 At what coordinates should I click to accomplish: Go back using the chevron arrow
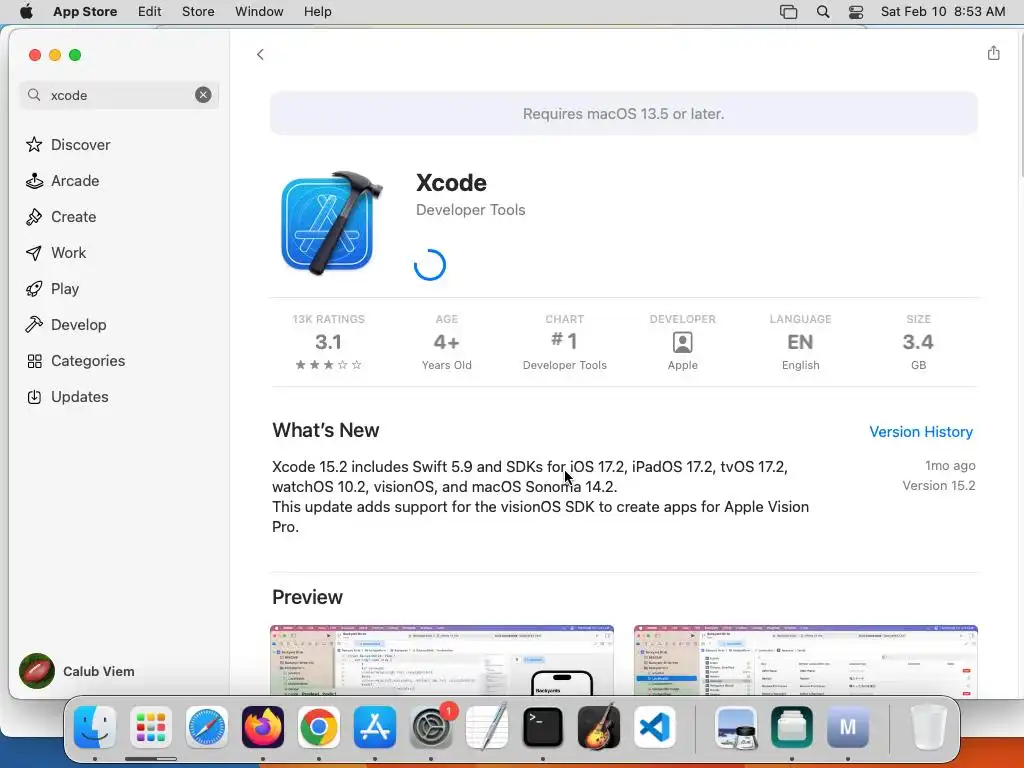pyautogui.click(x=260, y=54)
